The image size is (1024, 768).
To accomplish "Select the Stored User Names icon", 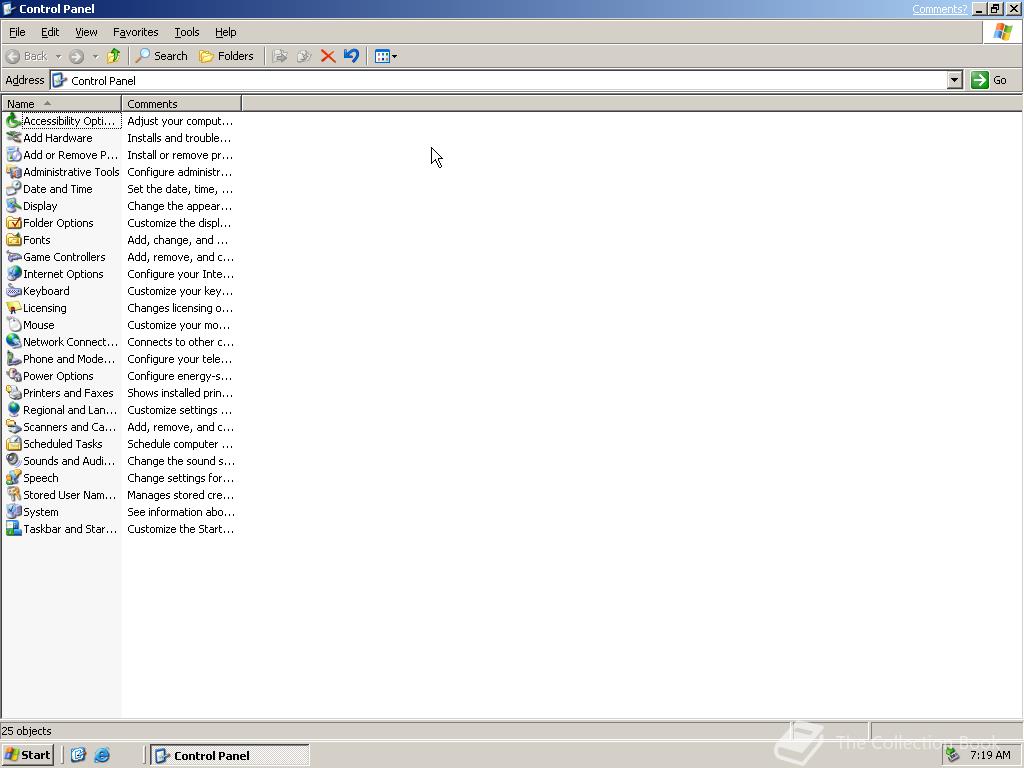I will click(14, 494).
